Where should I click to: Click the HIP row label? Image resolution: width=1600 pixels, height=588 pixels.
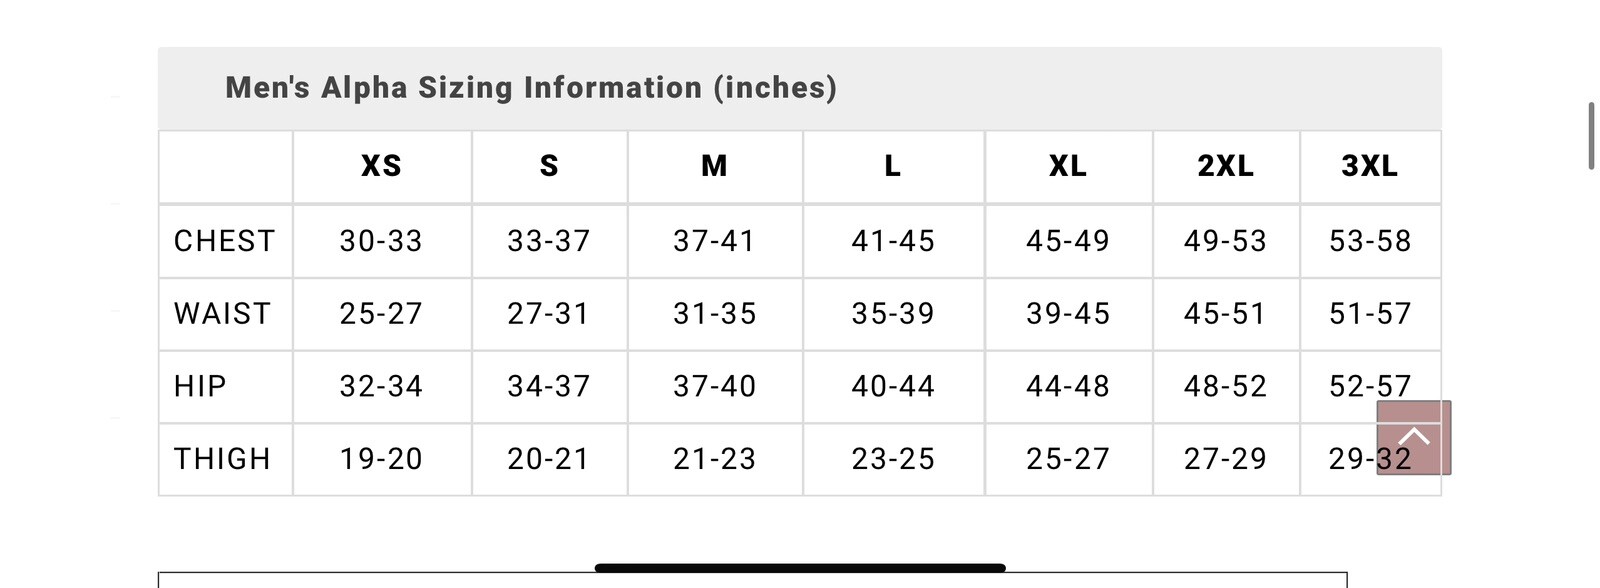click(200, 386)
